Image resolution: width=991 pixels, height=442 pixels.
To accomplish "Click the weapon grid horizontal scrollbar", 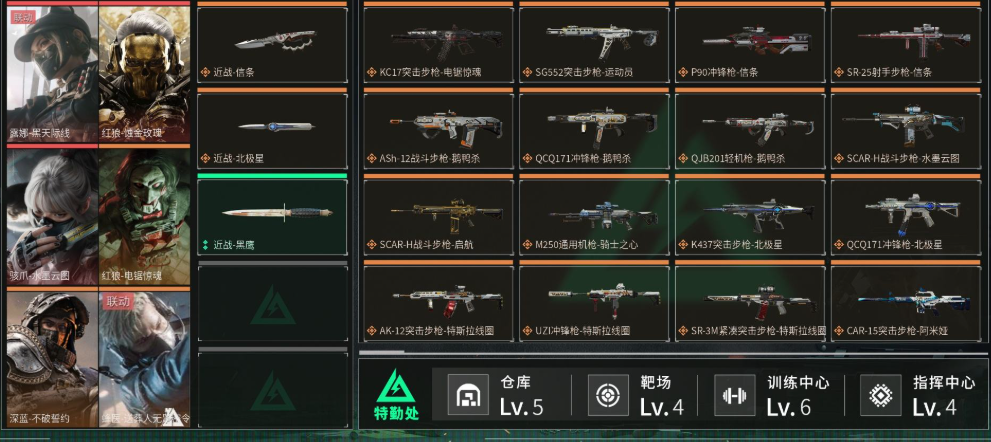I will point(673,347).
